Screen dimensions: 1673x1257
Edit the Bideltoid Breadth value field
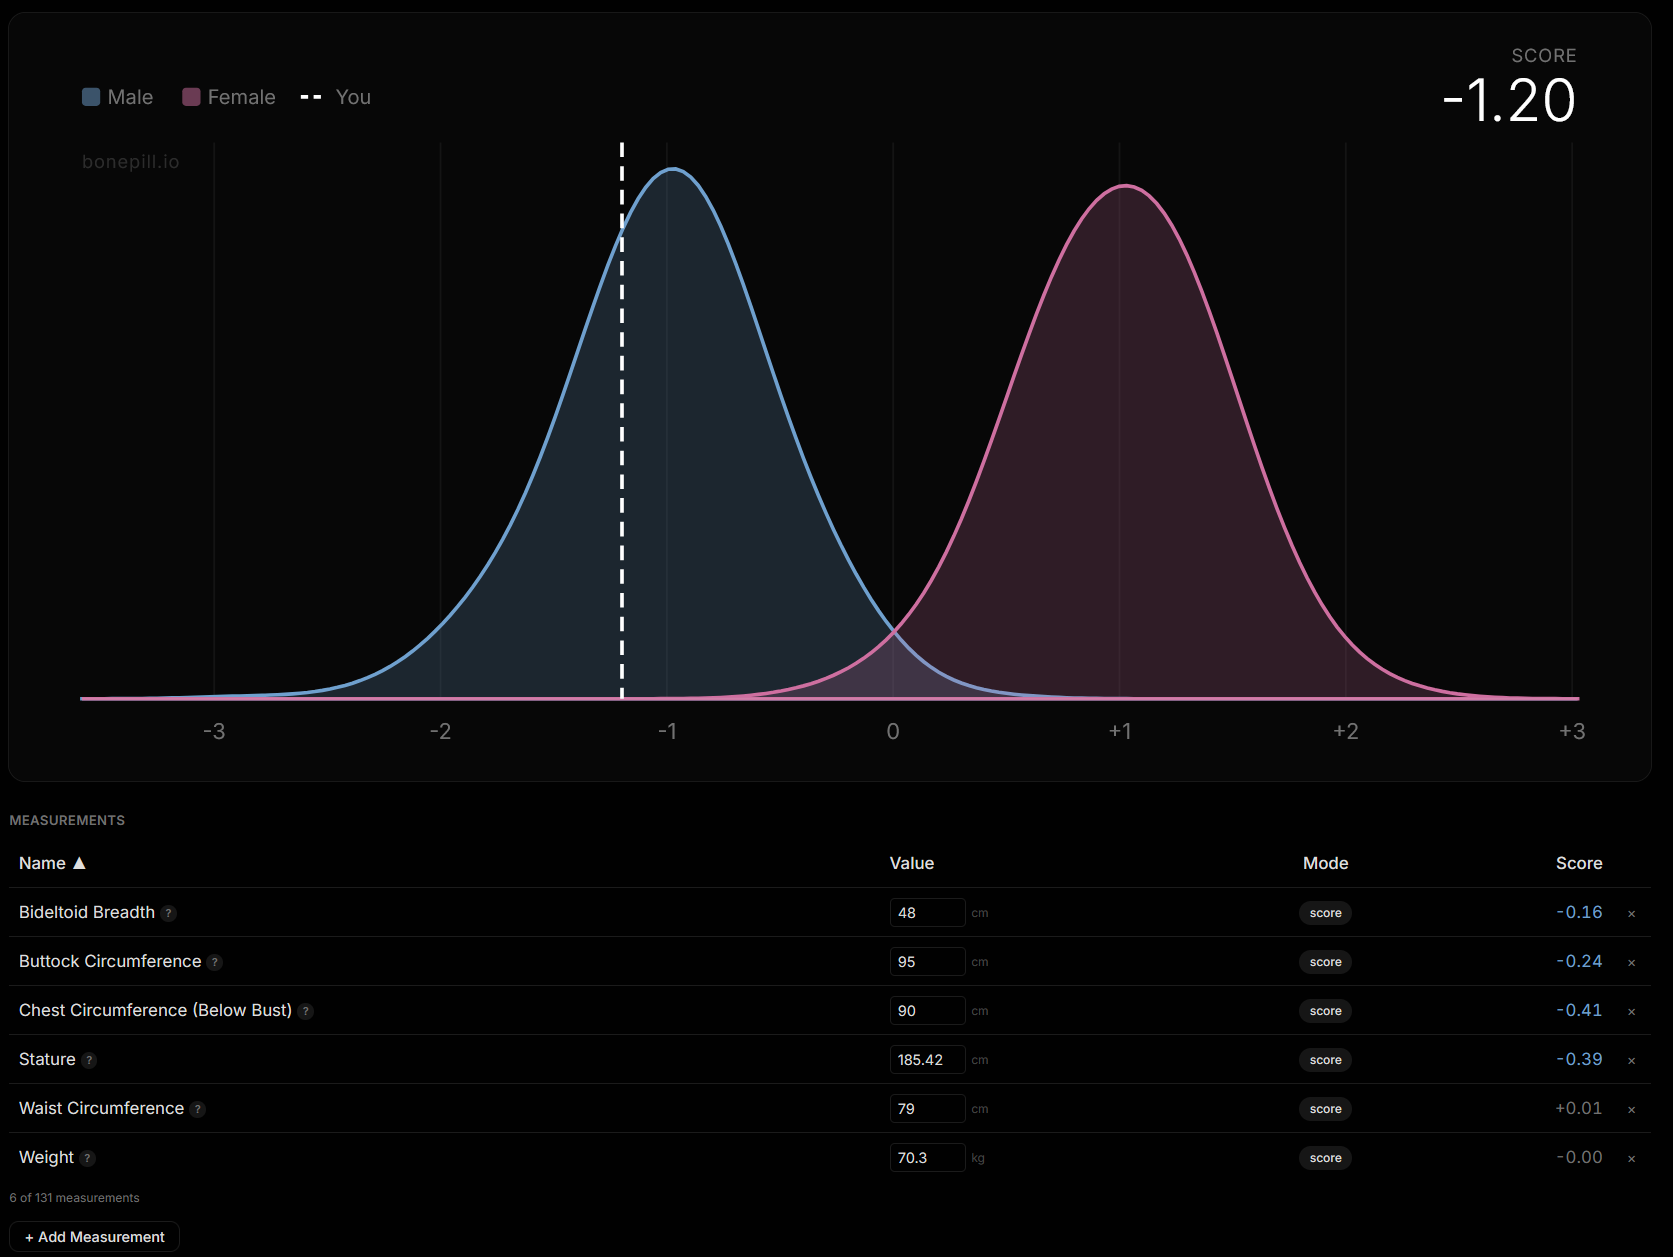927,913
